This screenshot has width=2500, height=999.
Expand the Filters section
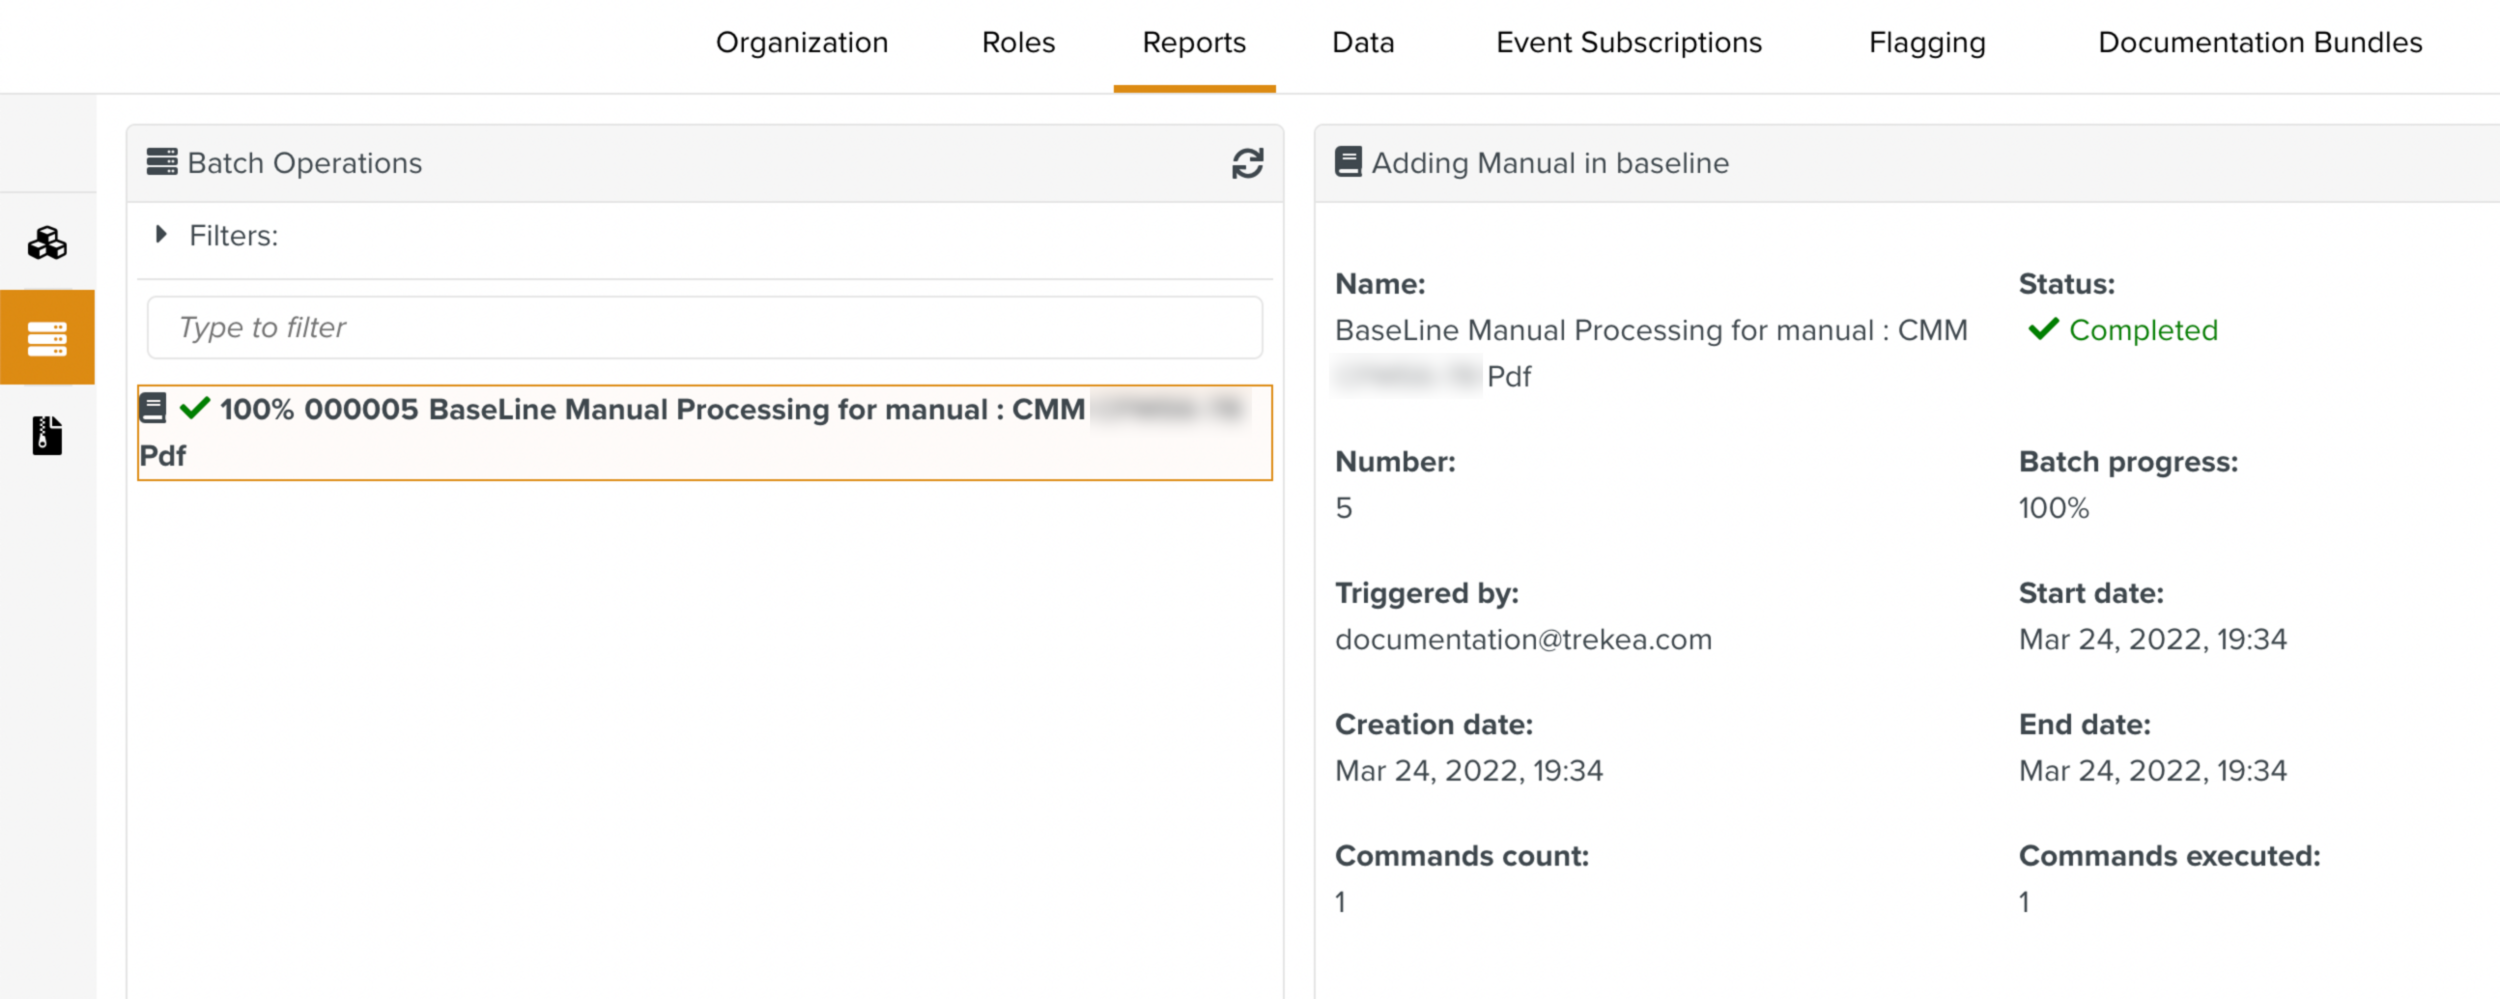coord(161,235)
